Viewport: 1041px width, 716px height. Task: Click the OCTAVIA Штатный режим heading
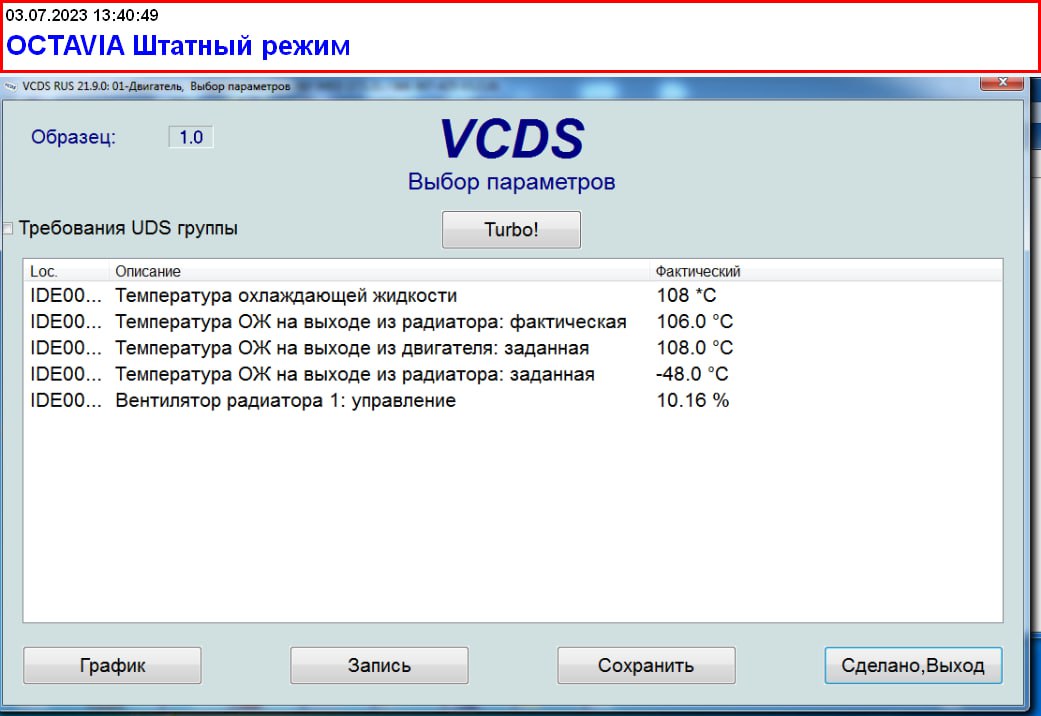[178, 46]
